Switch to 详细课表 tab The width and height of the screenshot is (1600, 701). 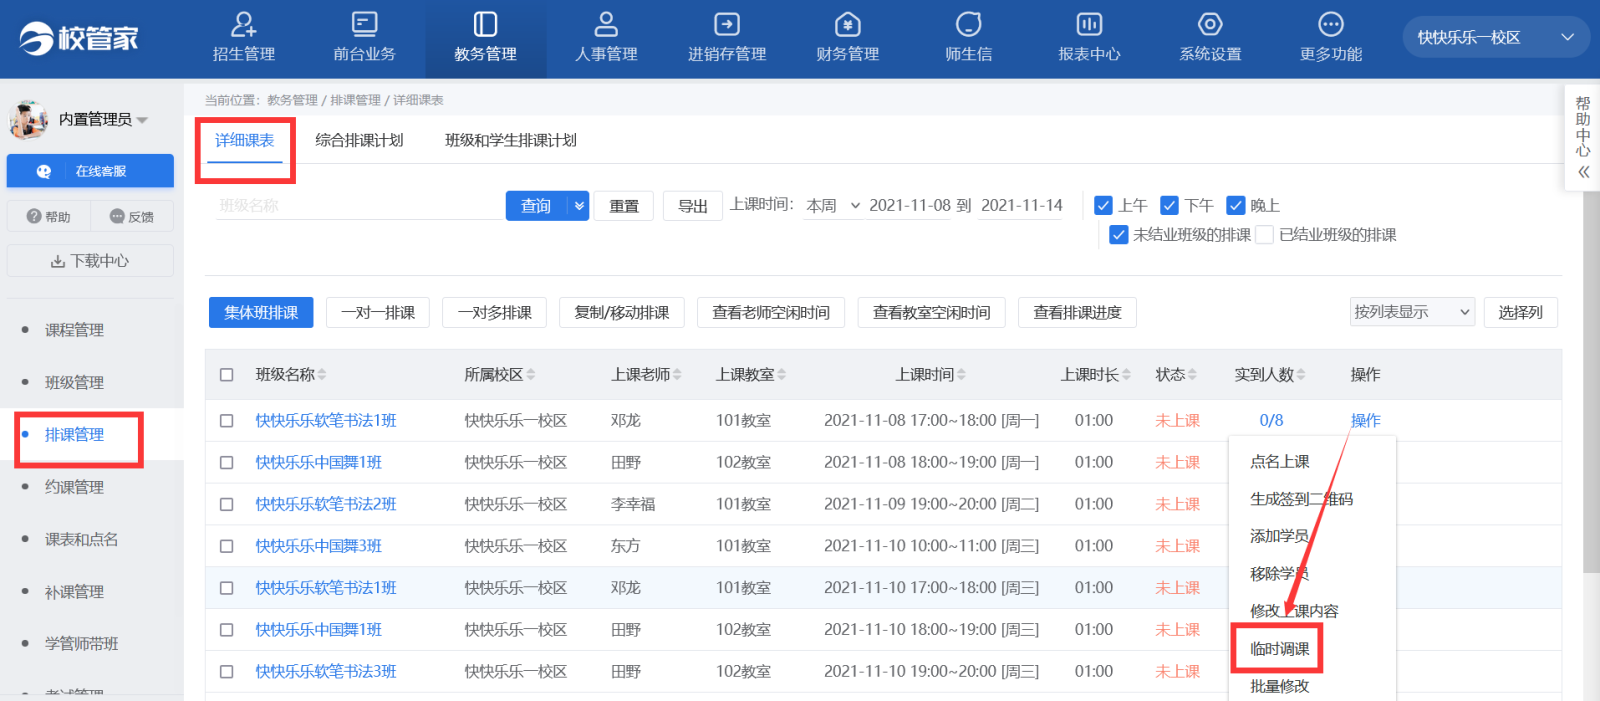[244, 141]
